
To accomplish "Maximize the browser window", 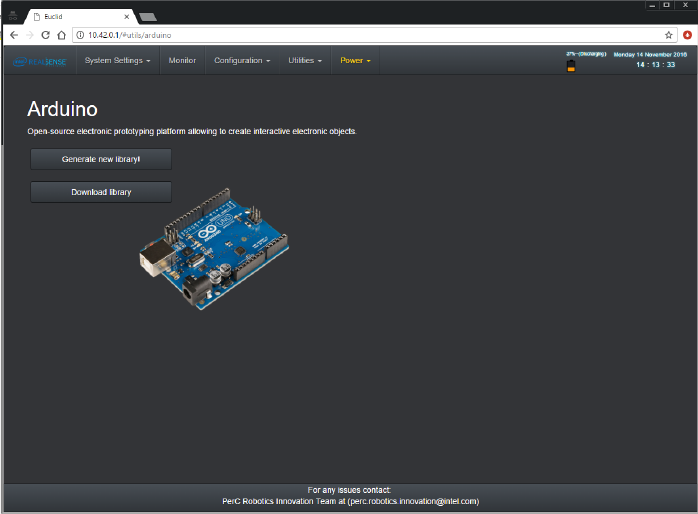I will pos(666,5).
